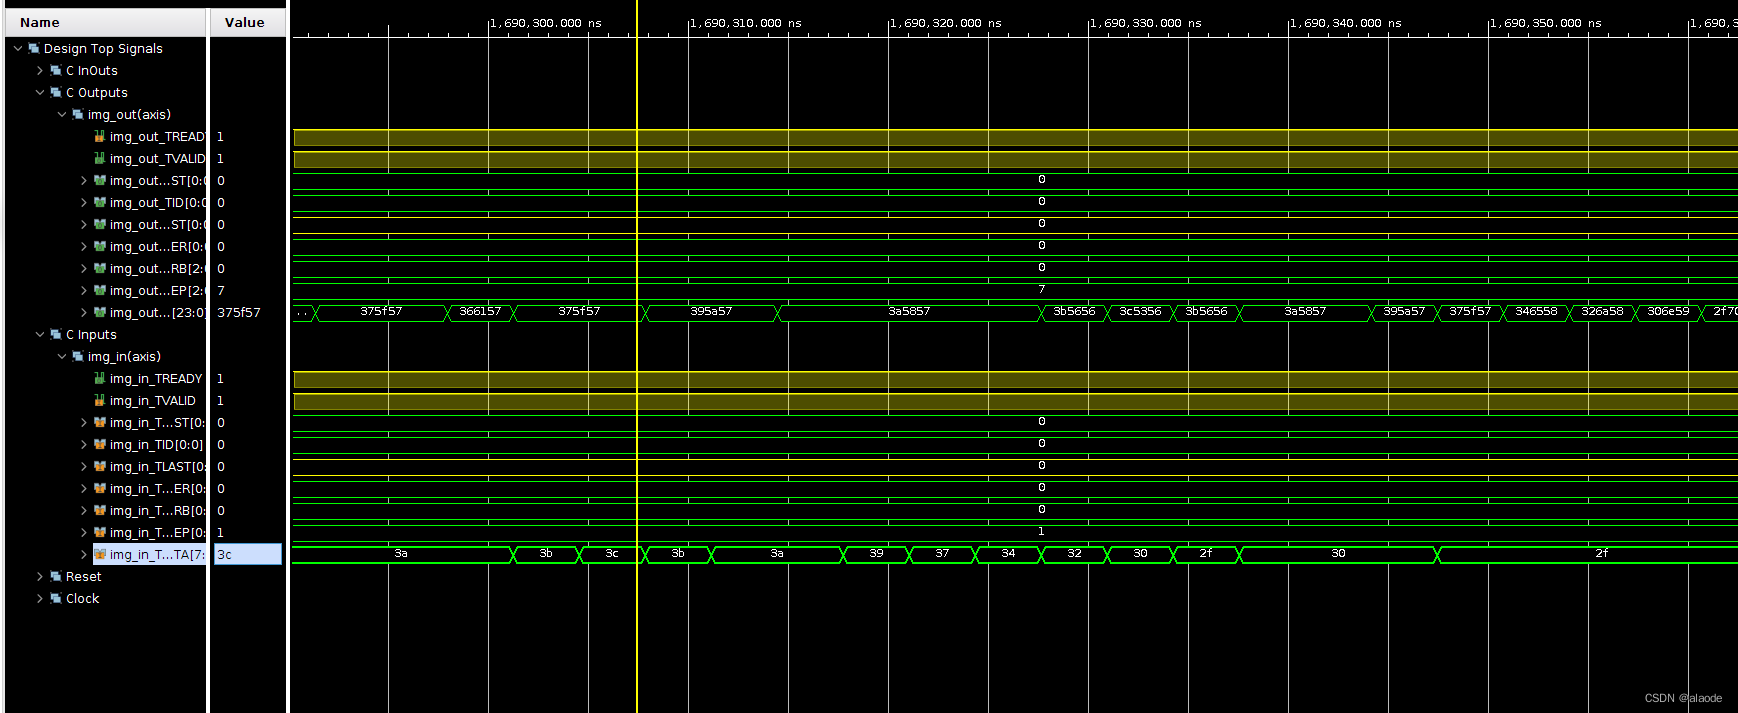This screenshot has width=1738, height=713.
Task: Click the 1,690,320.000 ns ruler label
Action: tap(945, 22)
